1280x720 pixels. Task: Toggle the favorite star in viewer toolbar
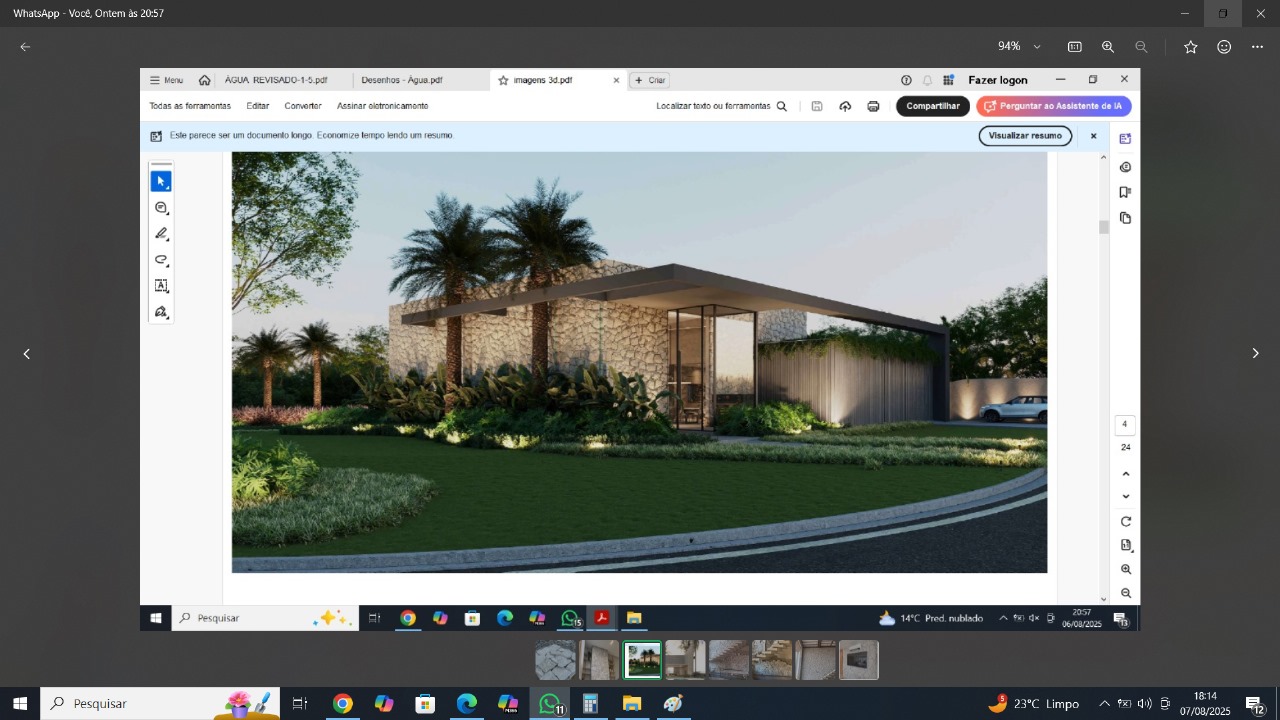pyautogui.click(x=1191, y=47)
